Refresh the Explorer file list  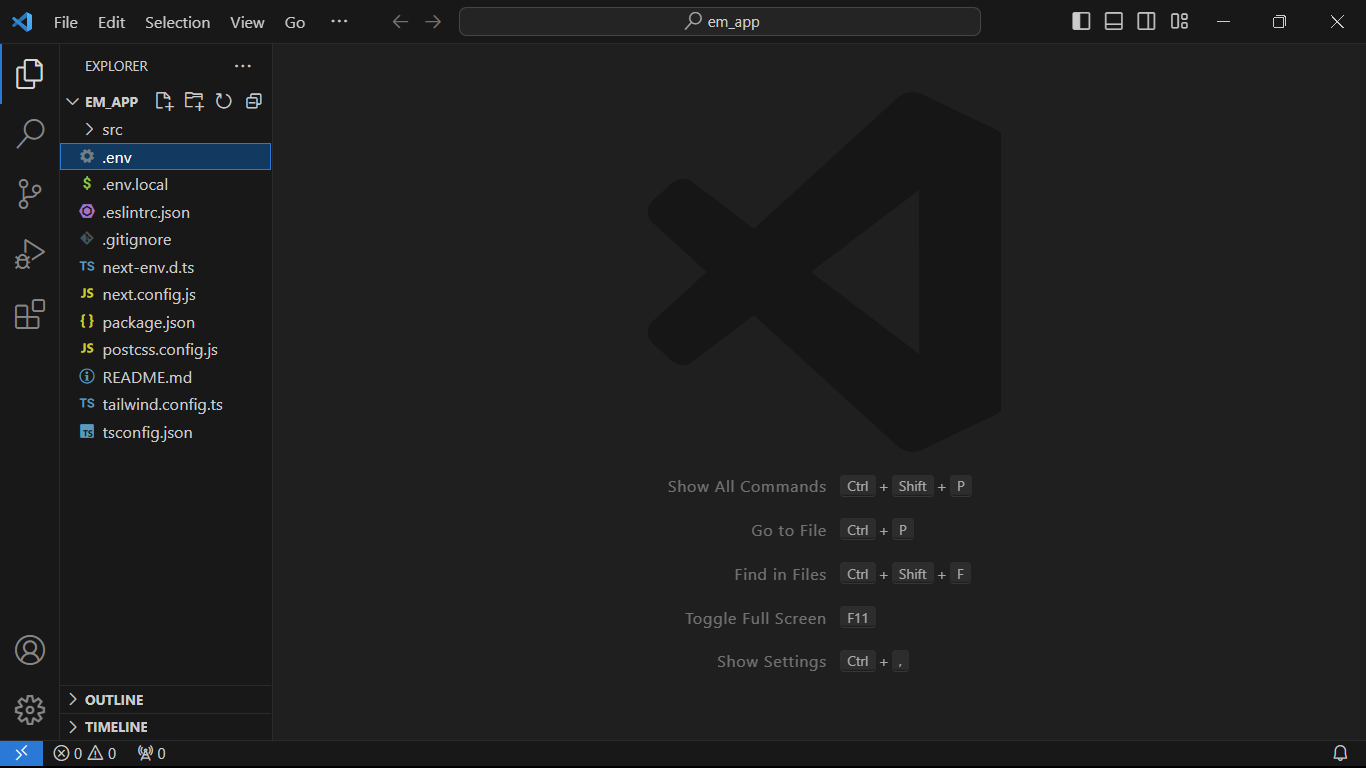tap(224, 101)
